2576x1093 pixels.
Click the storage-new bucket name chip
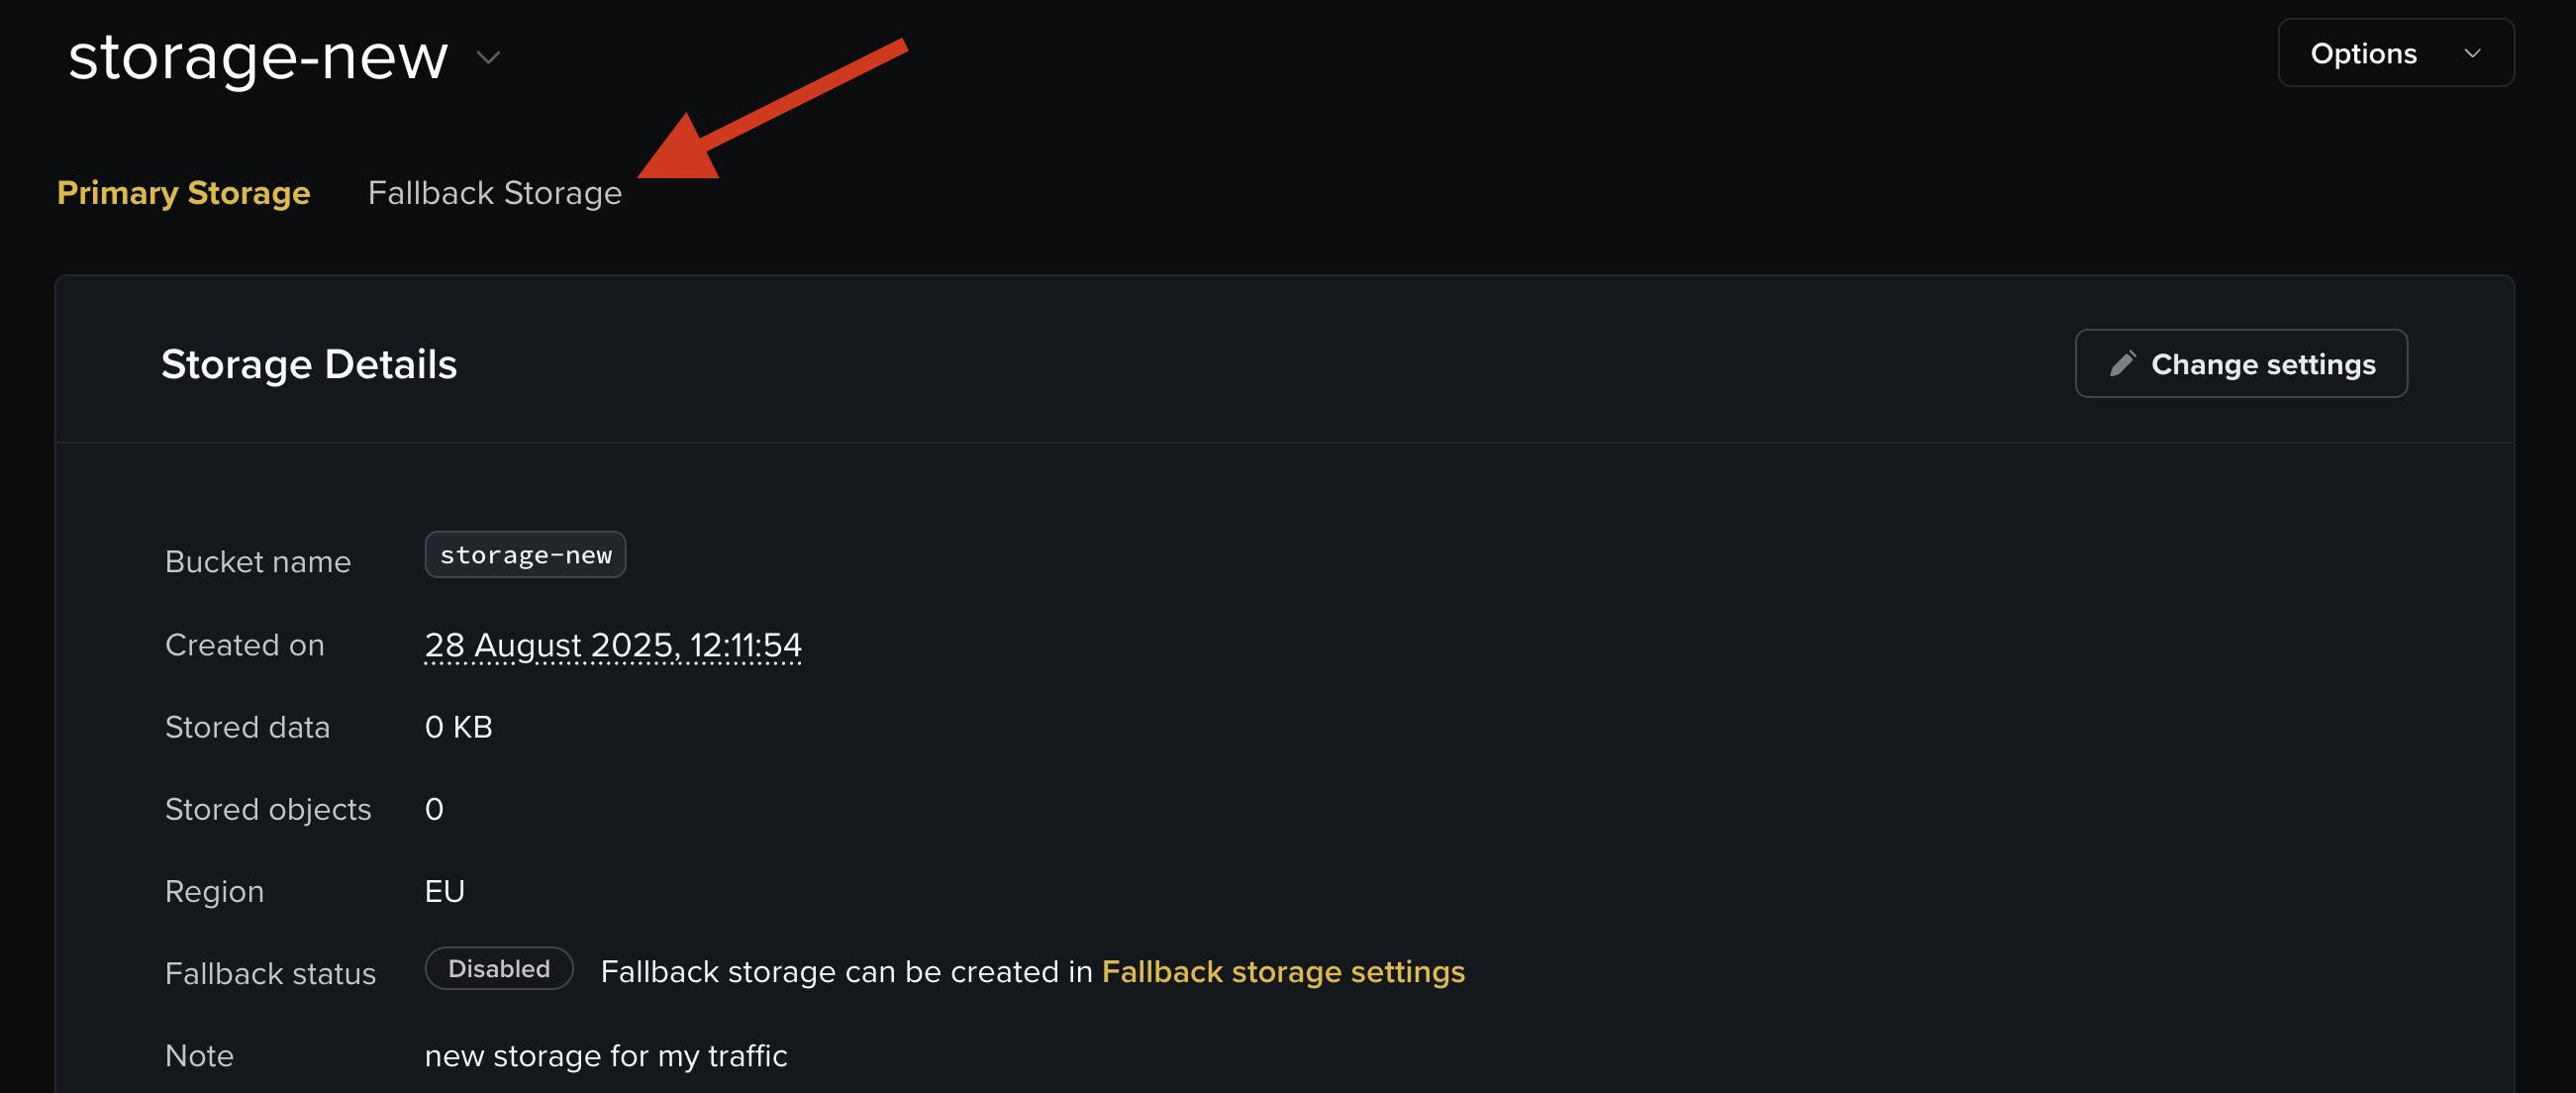[x=525, y=555]
